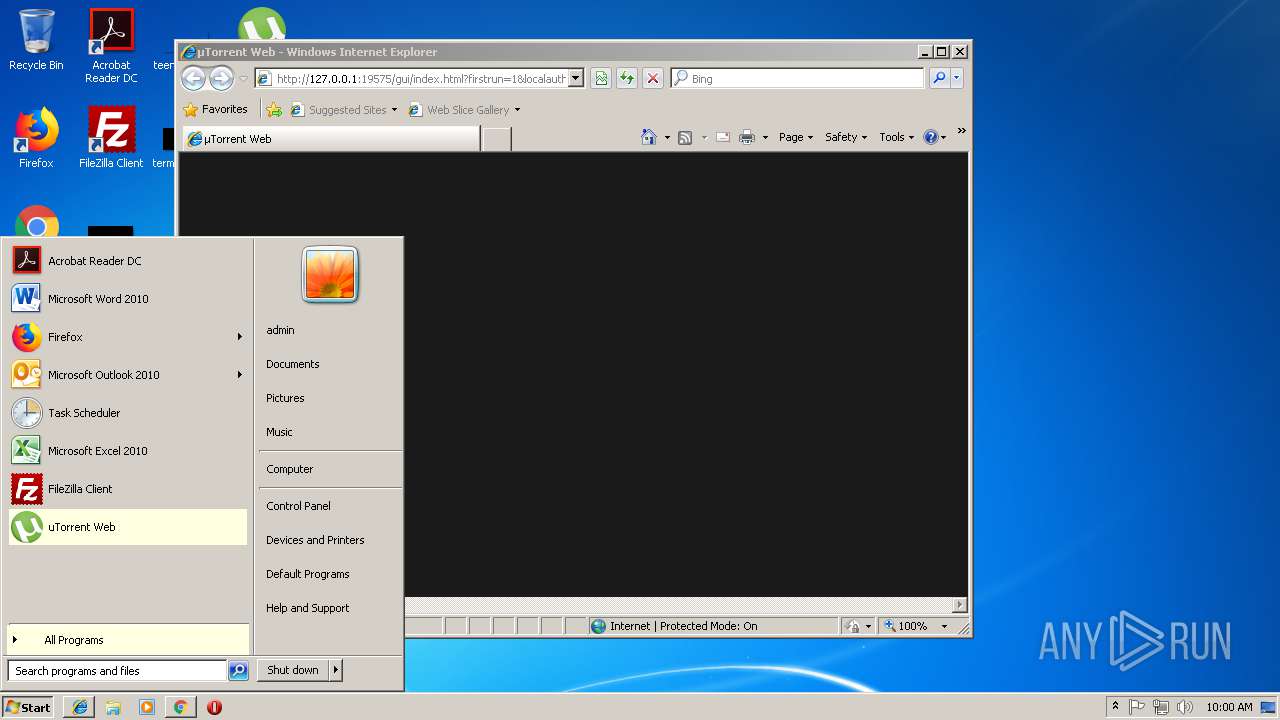The image size is (1280, 720).
Task: Click the volume icon in system tray
Action: tap(1185, 707)
